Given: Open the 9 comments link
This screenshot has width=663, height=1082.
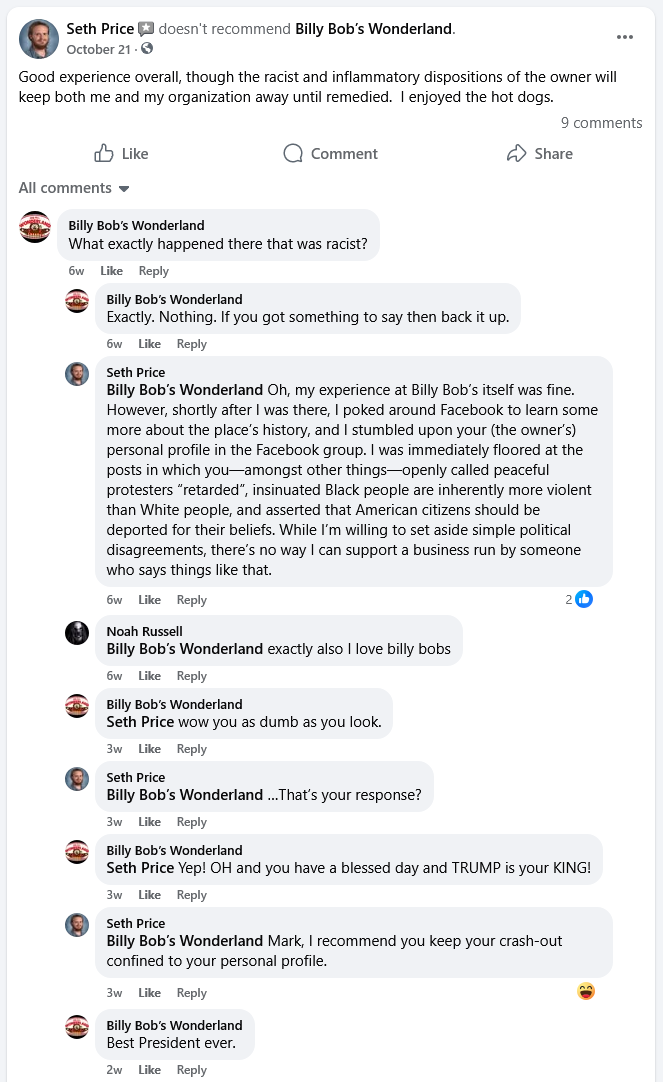Looking at the screenshot, I should [601, 123].
